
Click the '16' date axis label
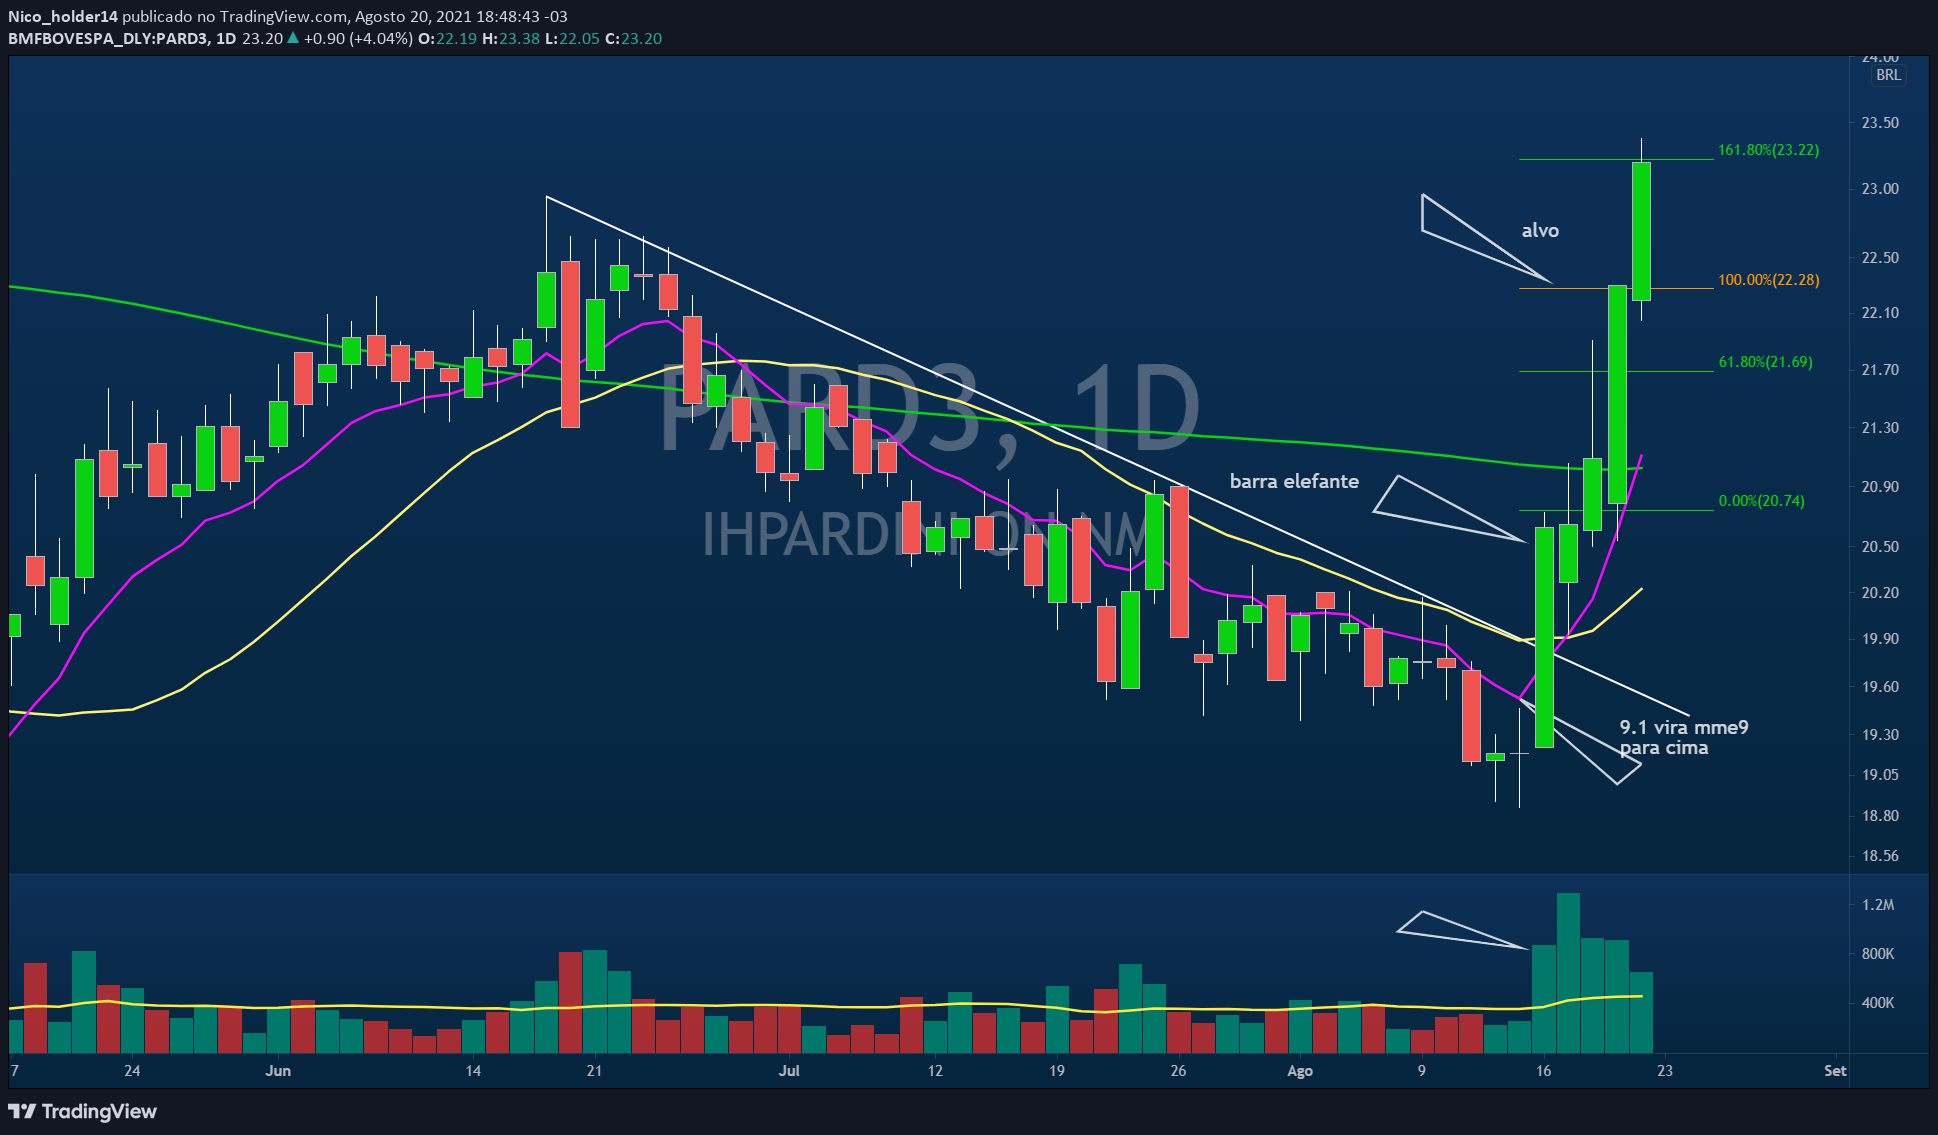click(1544, 1071)
